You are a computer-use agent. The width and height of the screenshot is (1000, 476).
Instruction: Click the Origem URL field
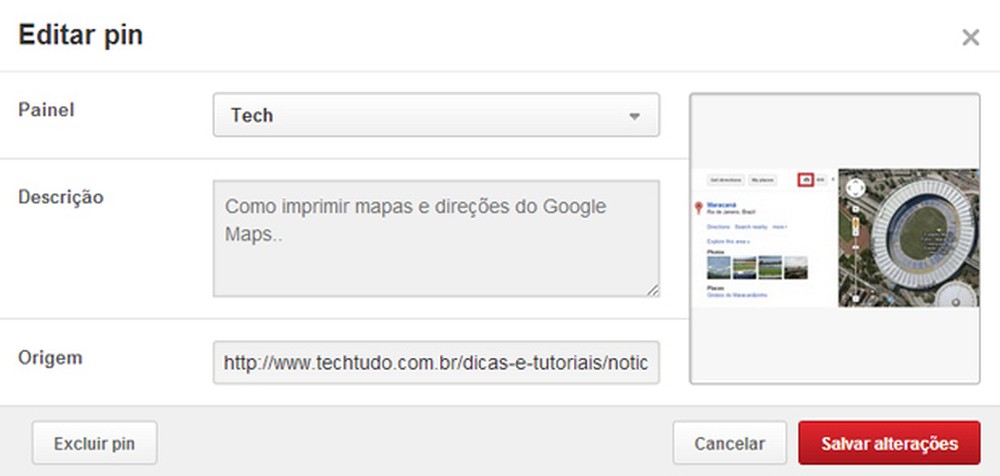(x=435, y=362)
